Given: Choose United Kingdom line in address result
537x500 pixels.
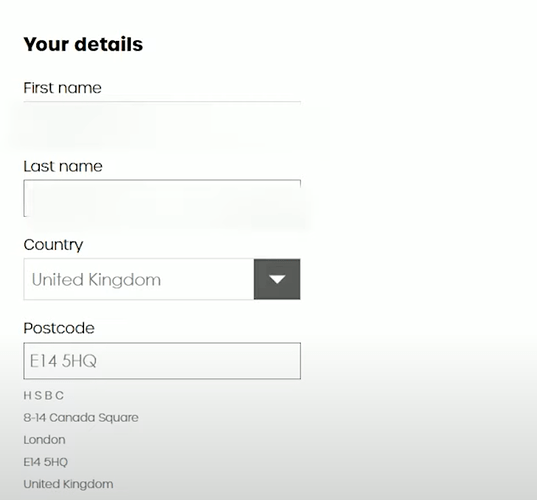Looking at the screenshot, I should coord(68,484).
